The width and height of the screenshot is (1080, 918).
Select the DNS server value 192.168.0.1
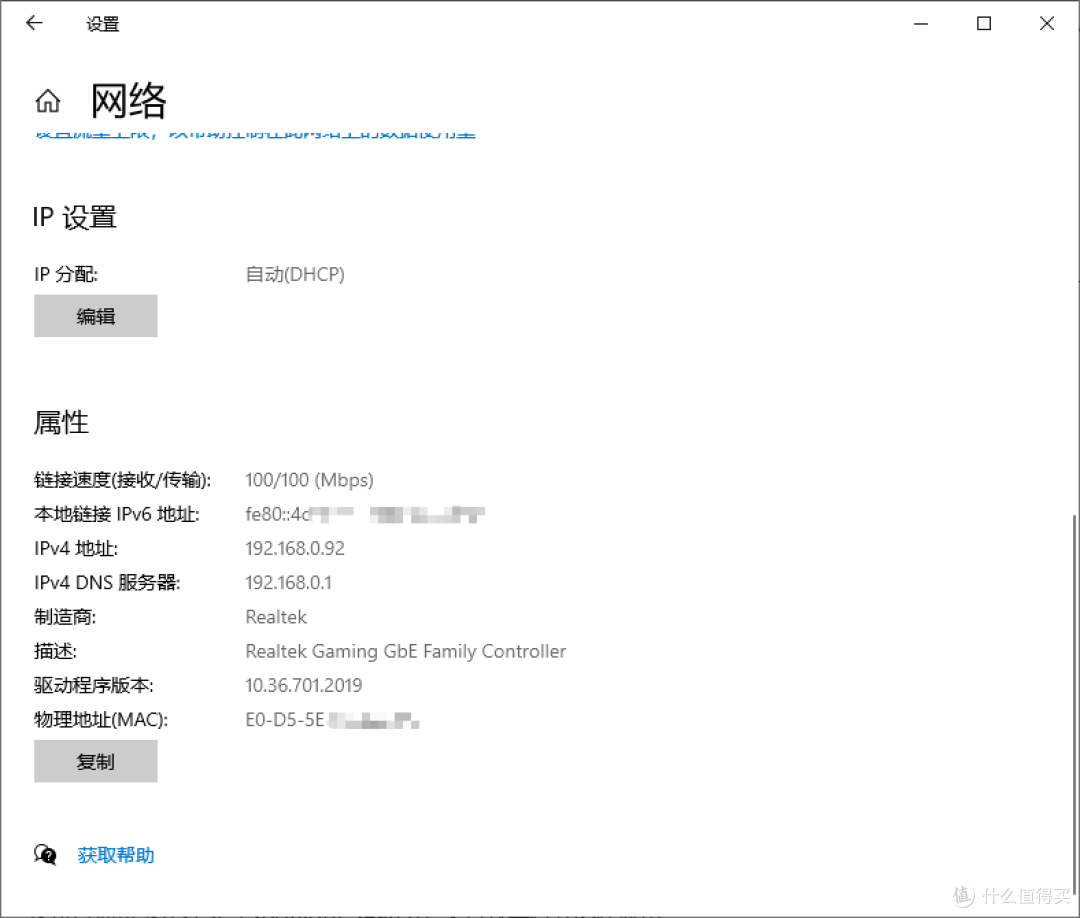pos(289,583)
